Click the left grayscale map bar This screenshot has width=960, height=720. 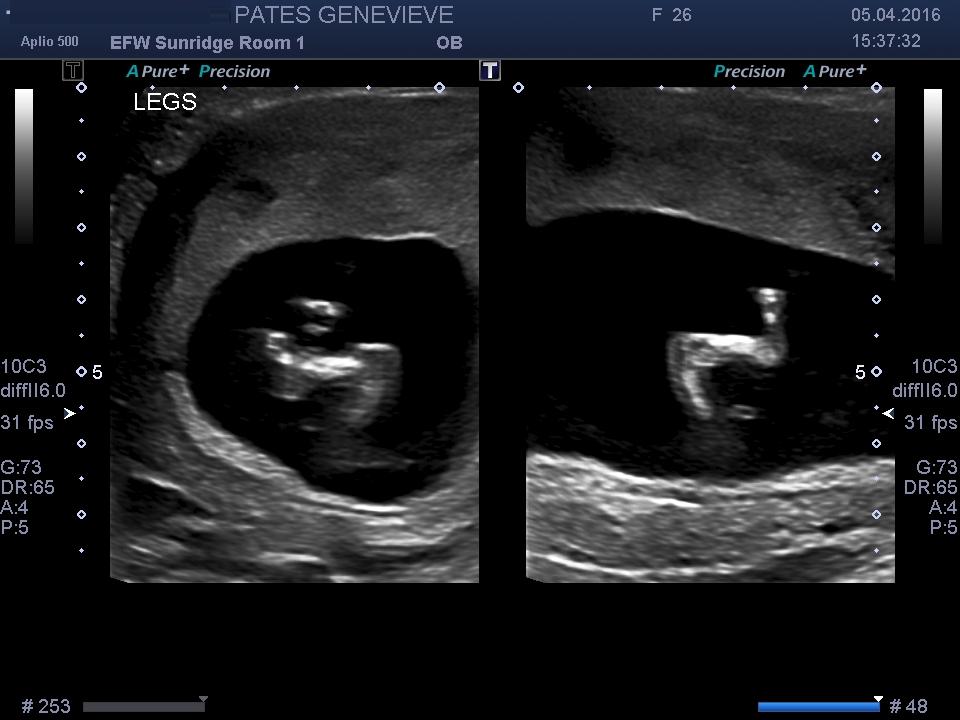tap(24, 166)
